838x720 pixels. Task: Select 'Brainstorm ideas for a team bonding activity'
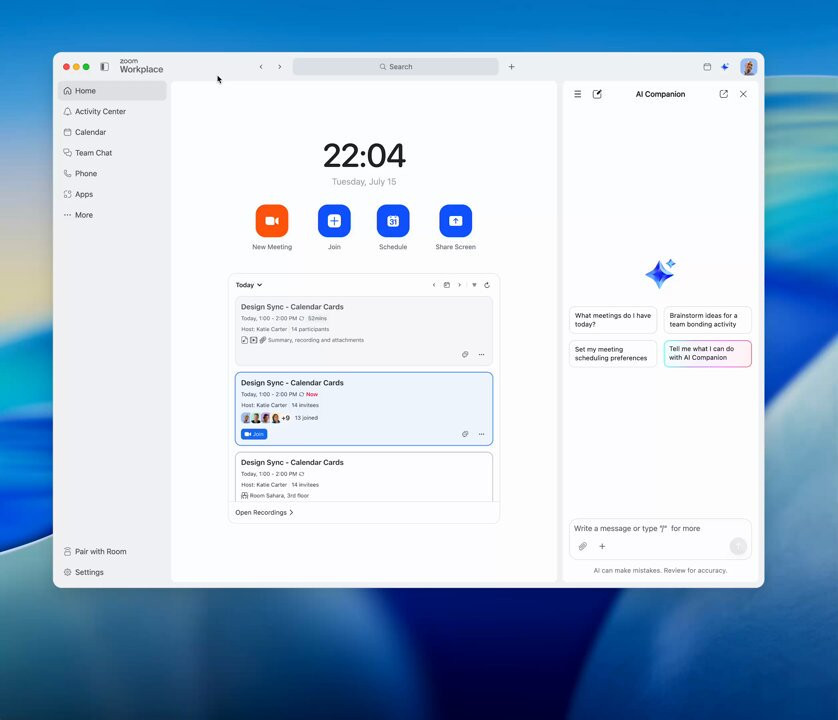click(707, 320)
